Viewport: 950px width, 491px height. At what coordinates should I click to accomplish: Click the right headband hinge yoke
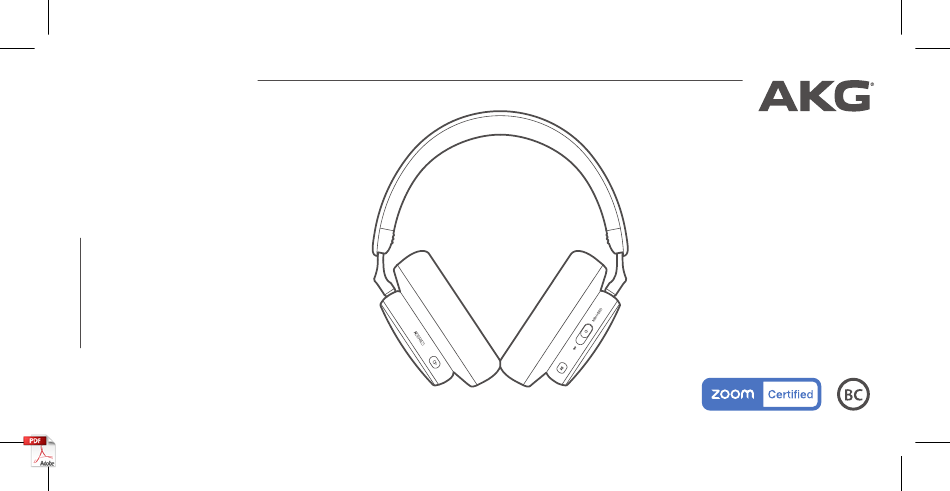620,273
